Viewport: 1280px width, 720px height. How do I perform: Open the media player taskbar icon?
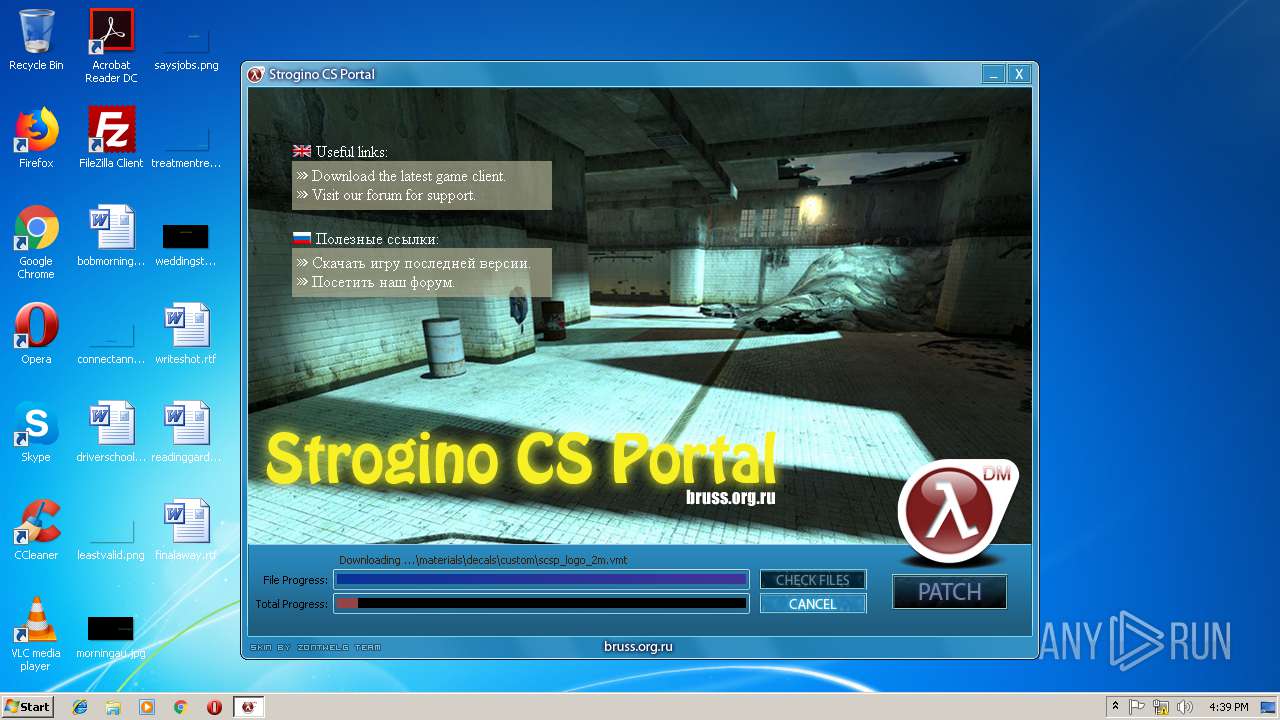click(147, 707)
